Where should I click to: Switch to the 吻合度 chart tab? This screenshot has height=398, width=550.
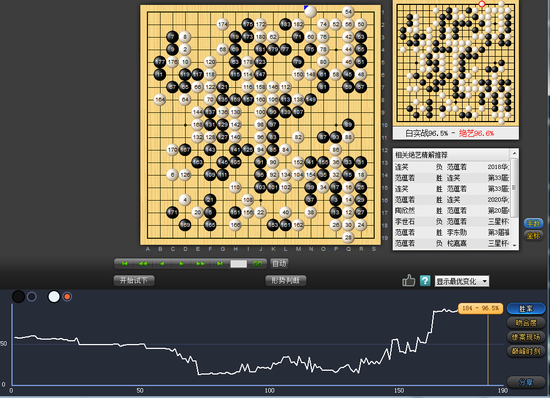[526, 323]
